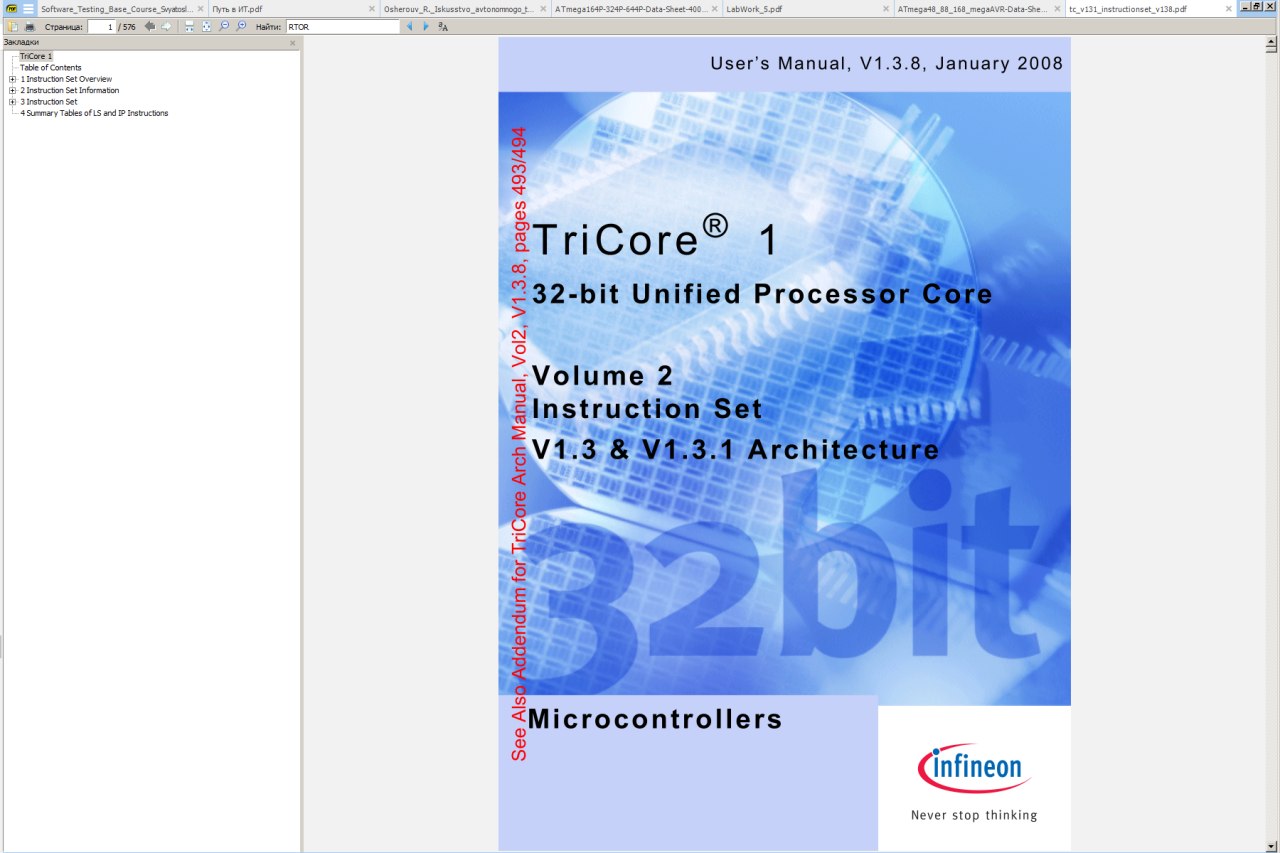Click the 'TriCore 1' title on the cover
1280x853 pixels.
(x=655, y=237)
